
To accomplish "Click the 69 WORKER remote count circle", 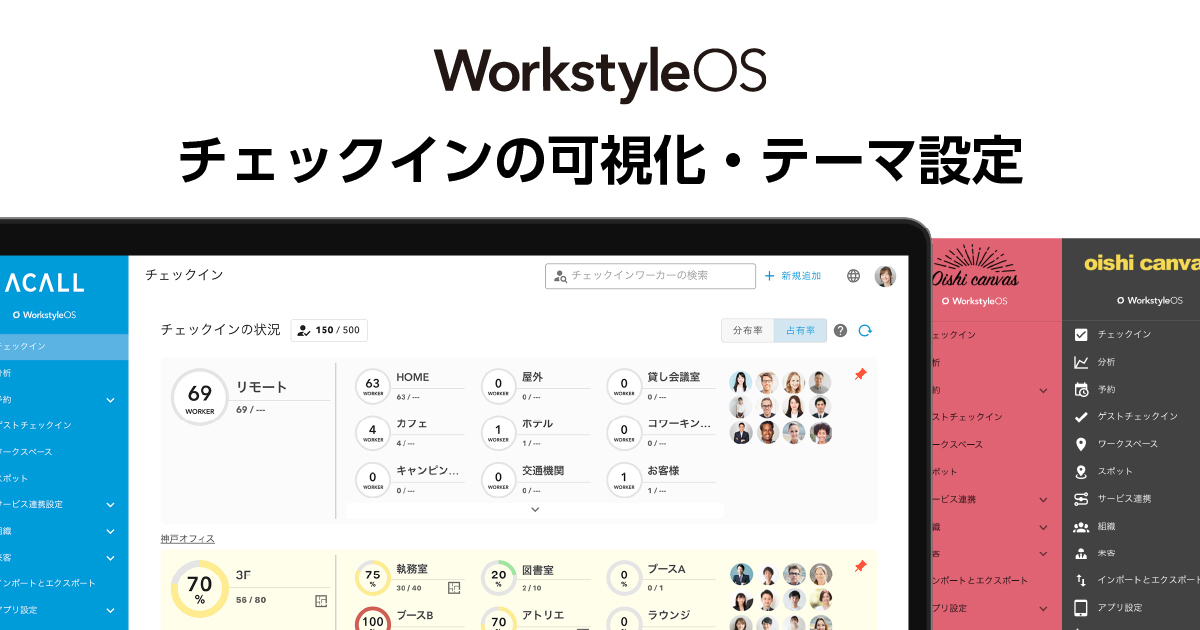I will 200,397.
